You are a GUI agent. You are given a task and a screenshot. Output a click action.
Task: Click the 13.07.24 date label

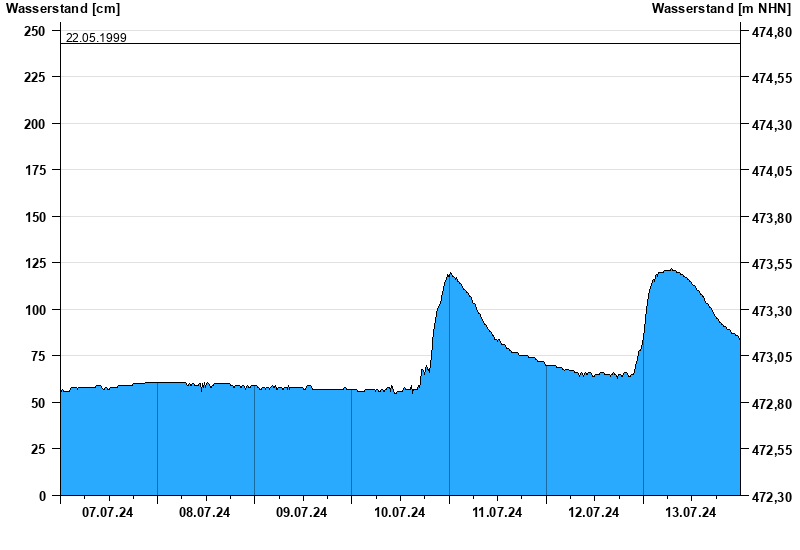(x=691, y=512)
